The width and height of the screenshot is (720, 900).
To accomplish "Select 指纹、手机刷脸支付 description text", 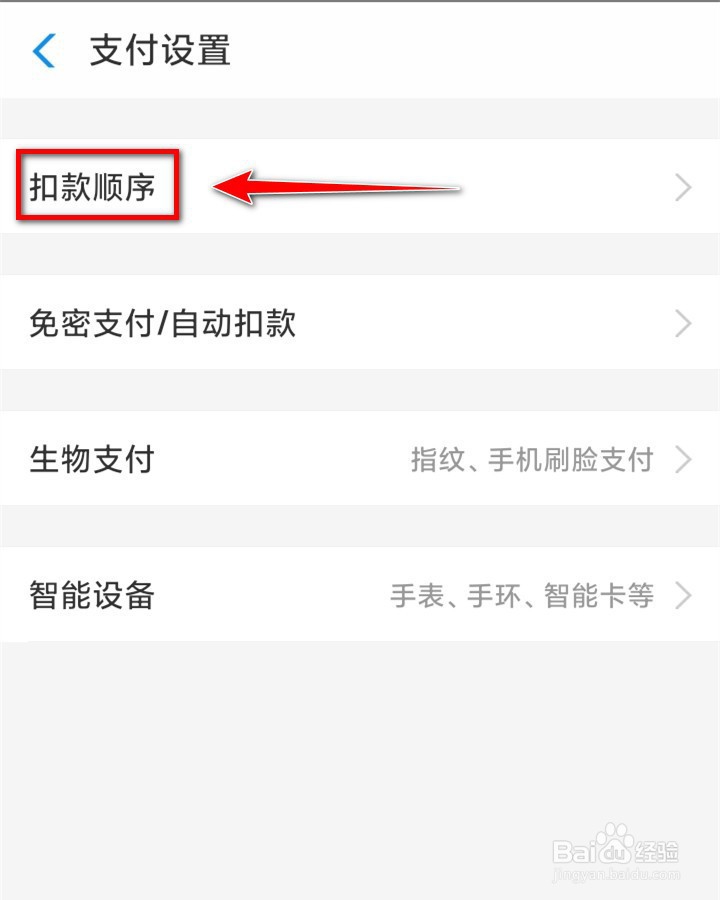I will point(532,460).
